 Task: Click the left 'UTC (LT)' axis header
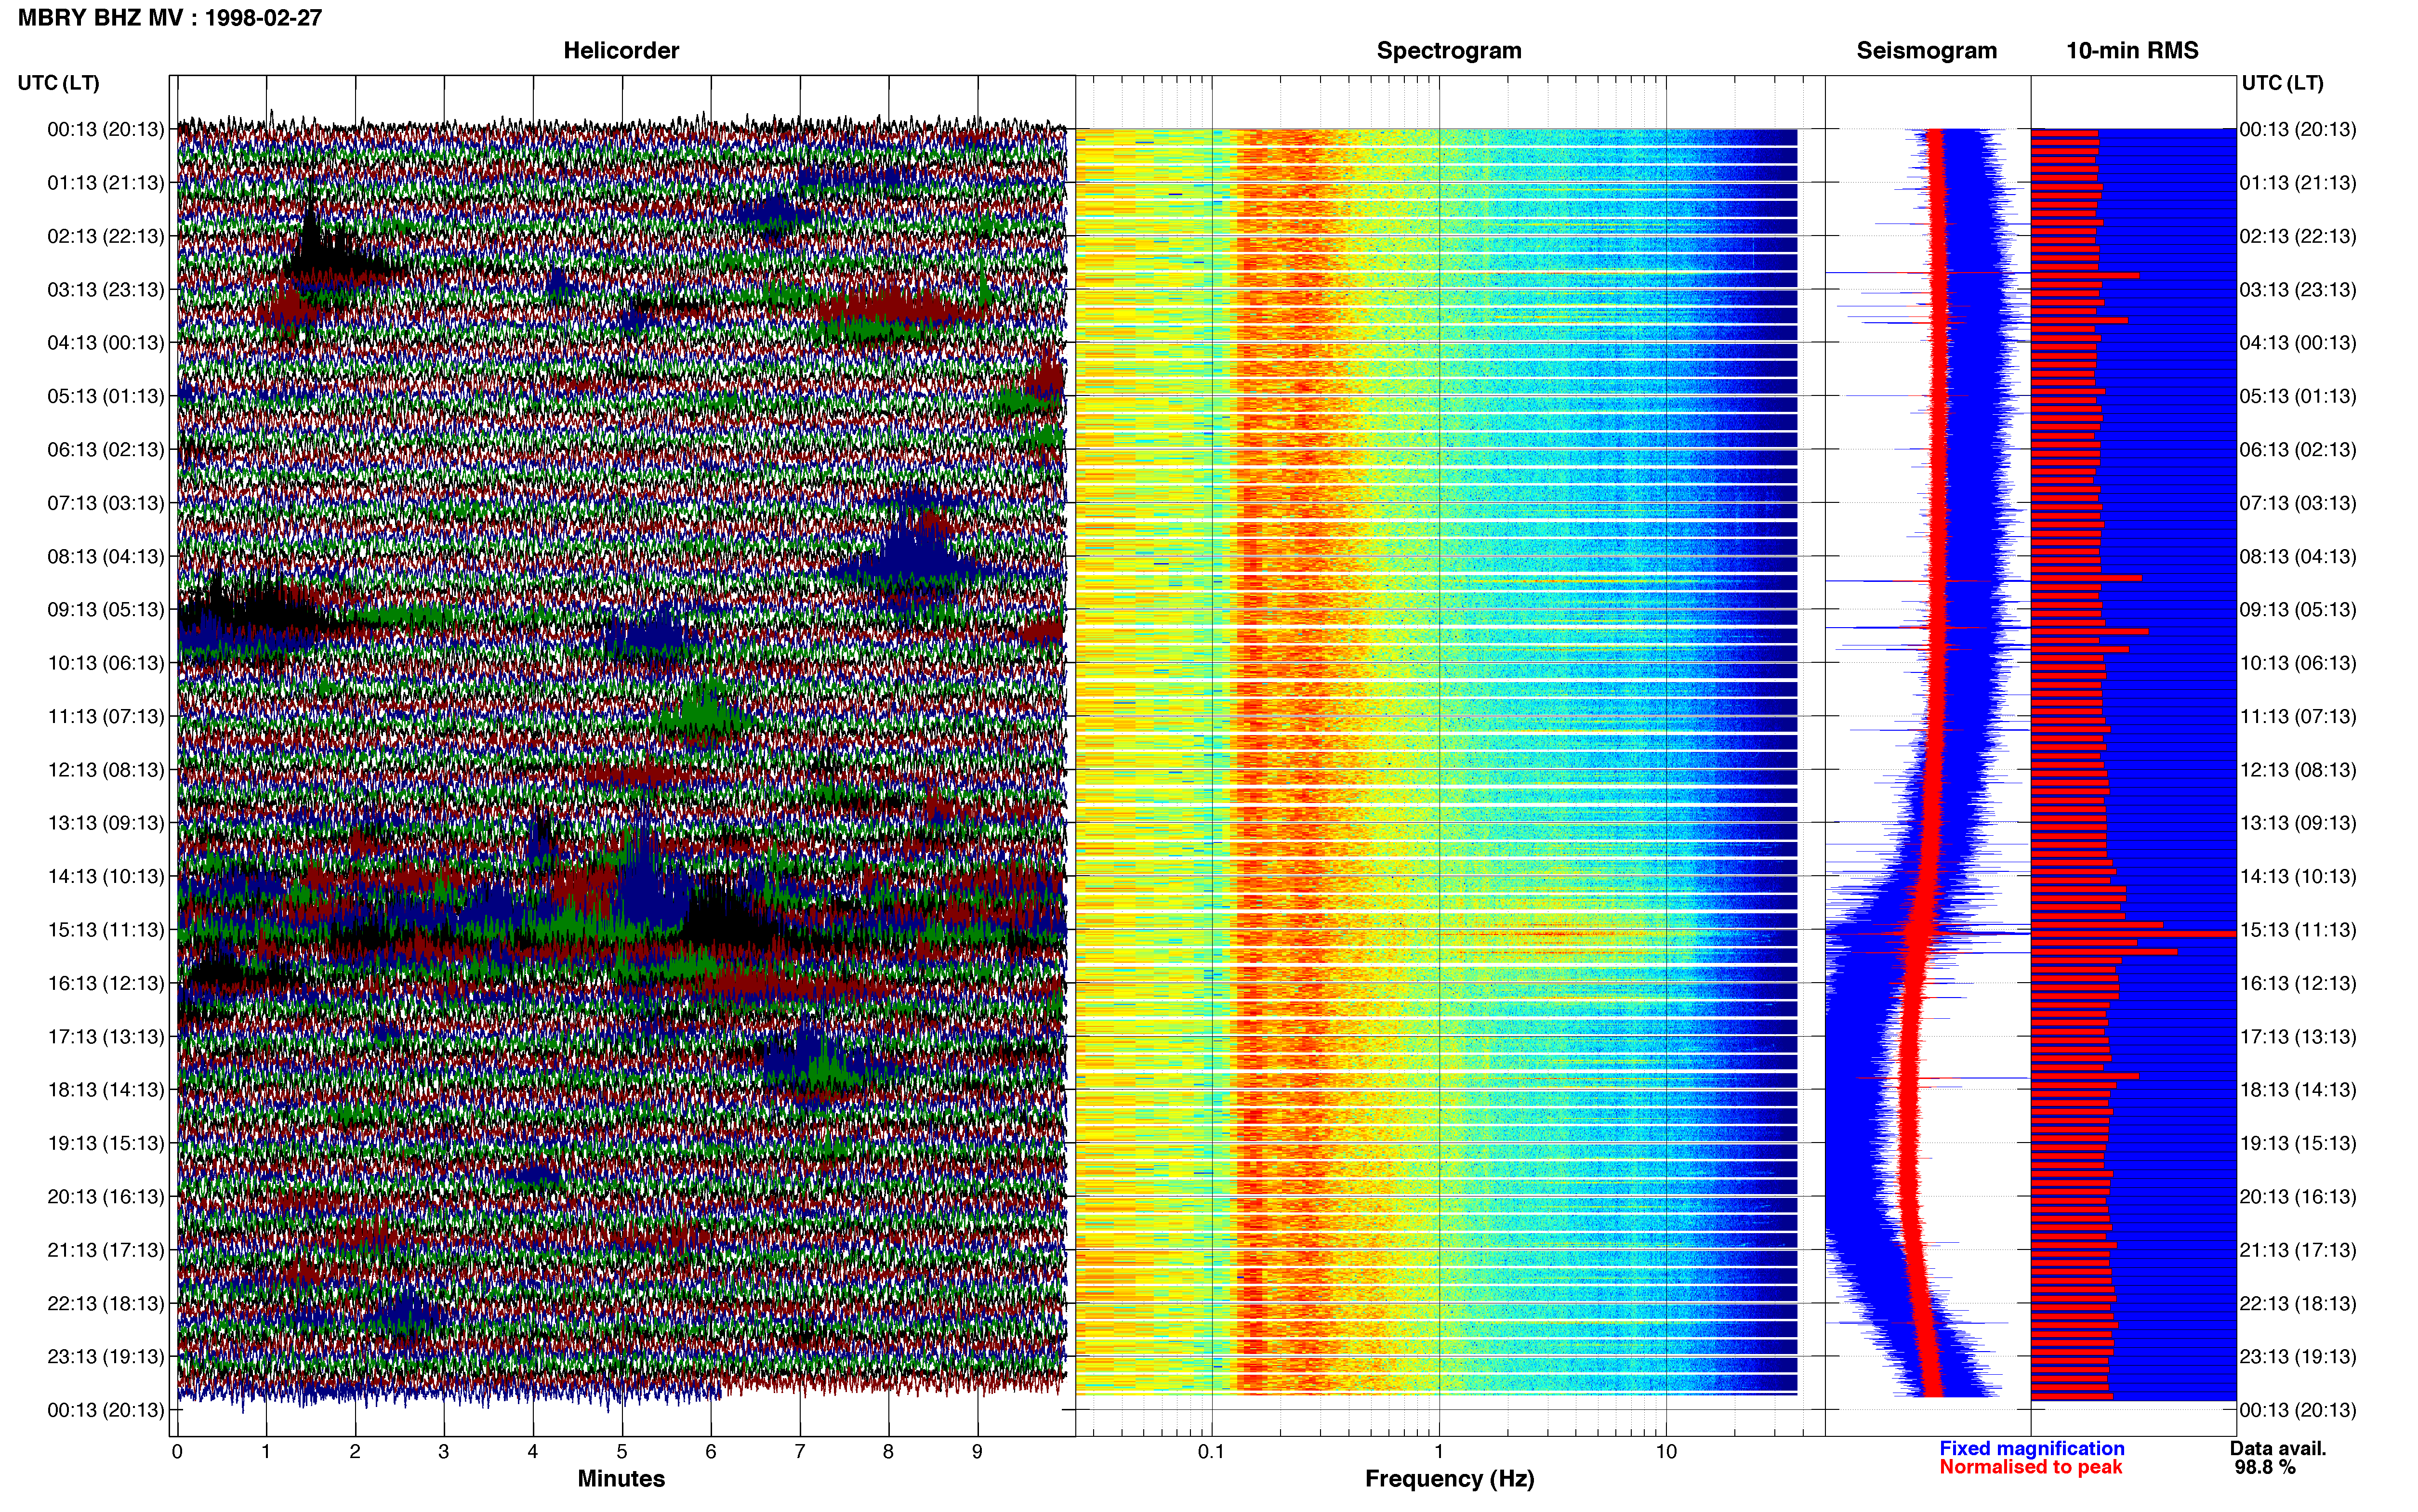pos(58,83)
